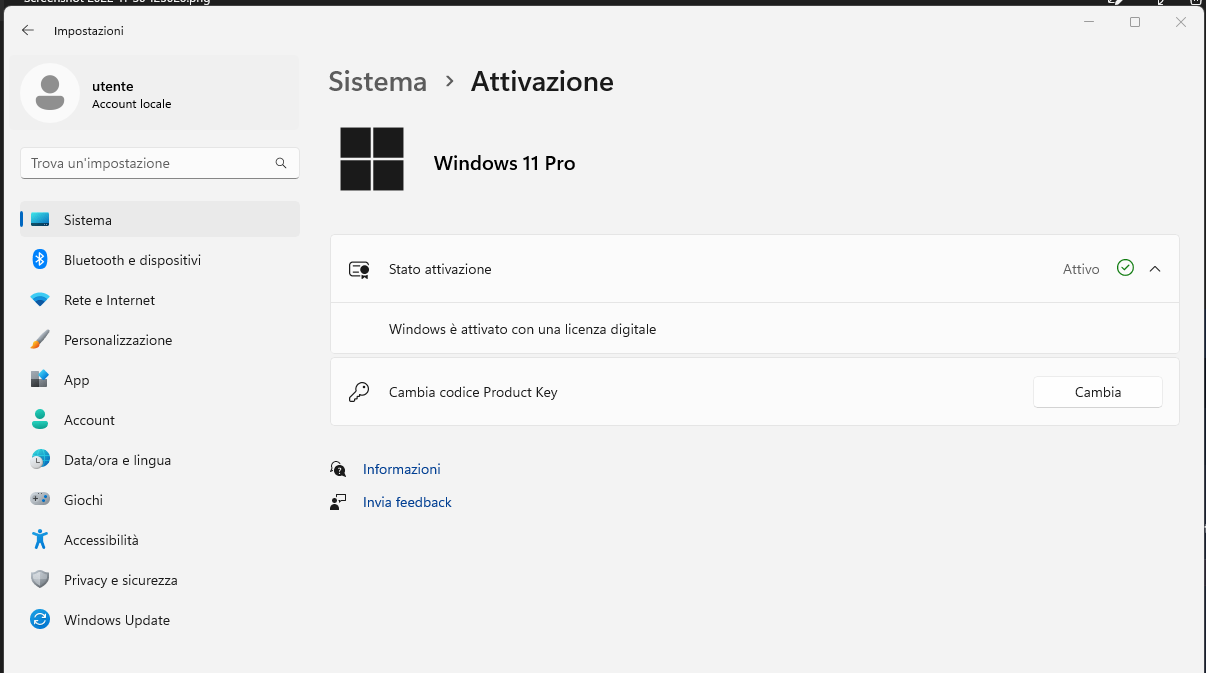The height and width of the screenshot is (673, 1206).
Task: Open Data/ora e lingua settings
Action: point(160,460)
